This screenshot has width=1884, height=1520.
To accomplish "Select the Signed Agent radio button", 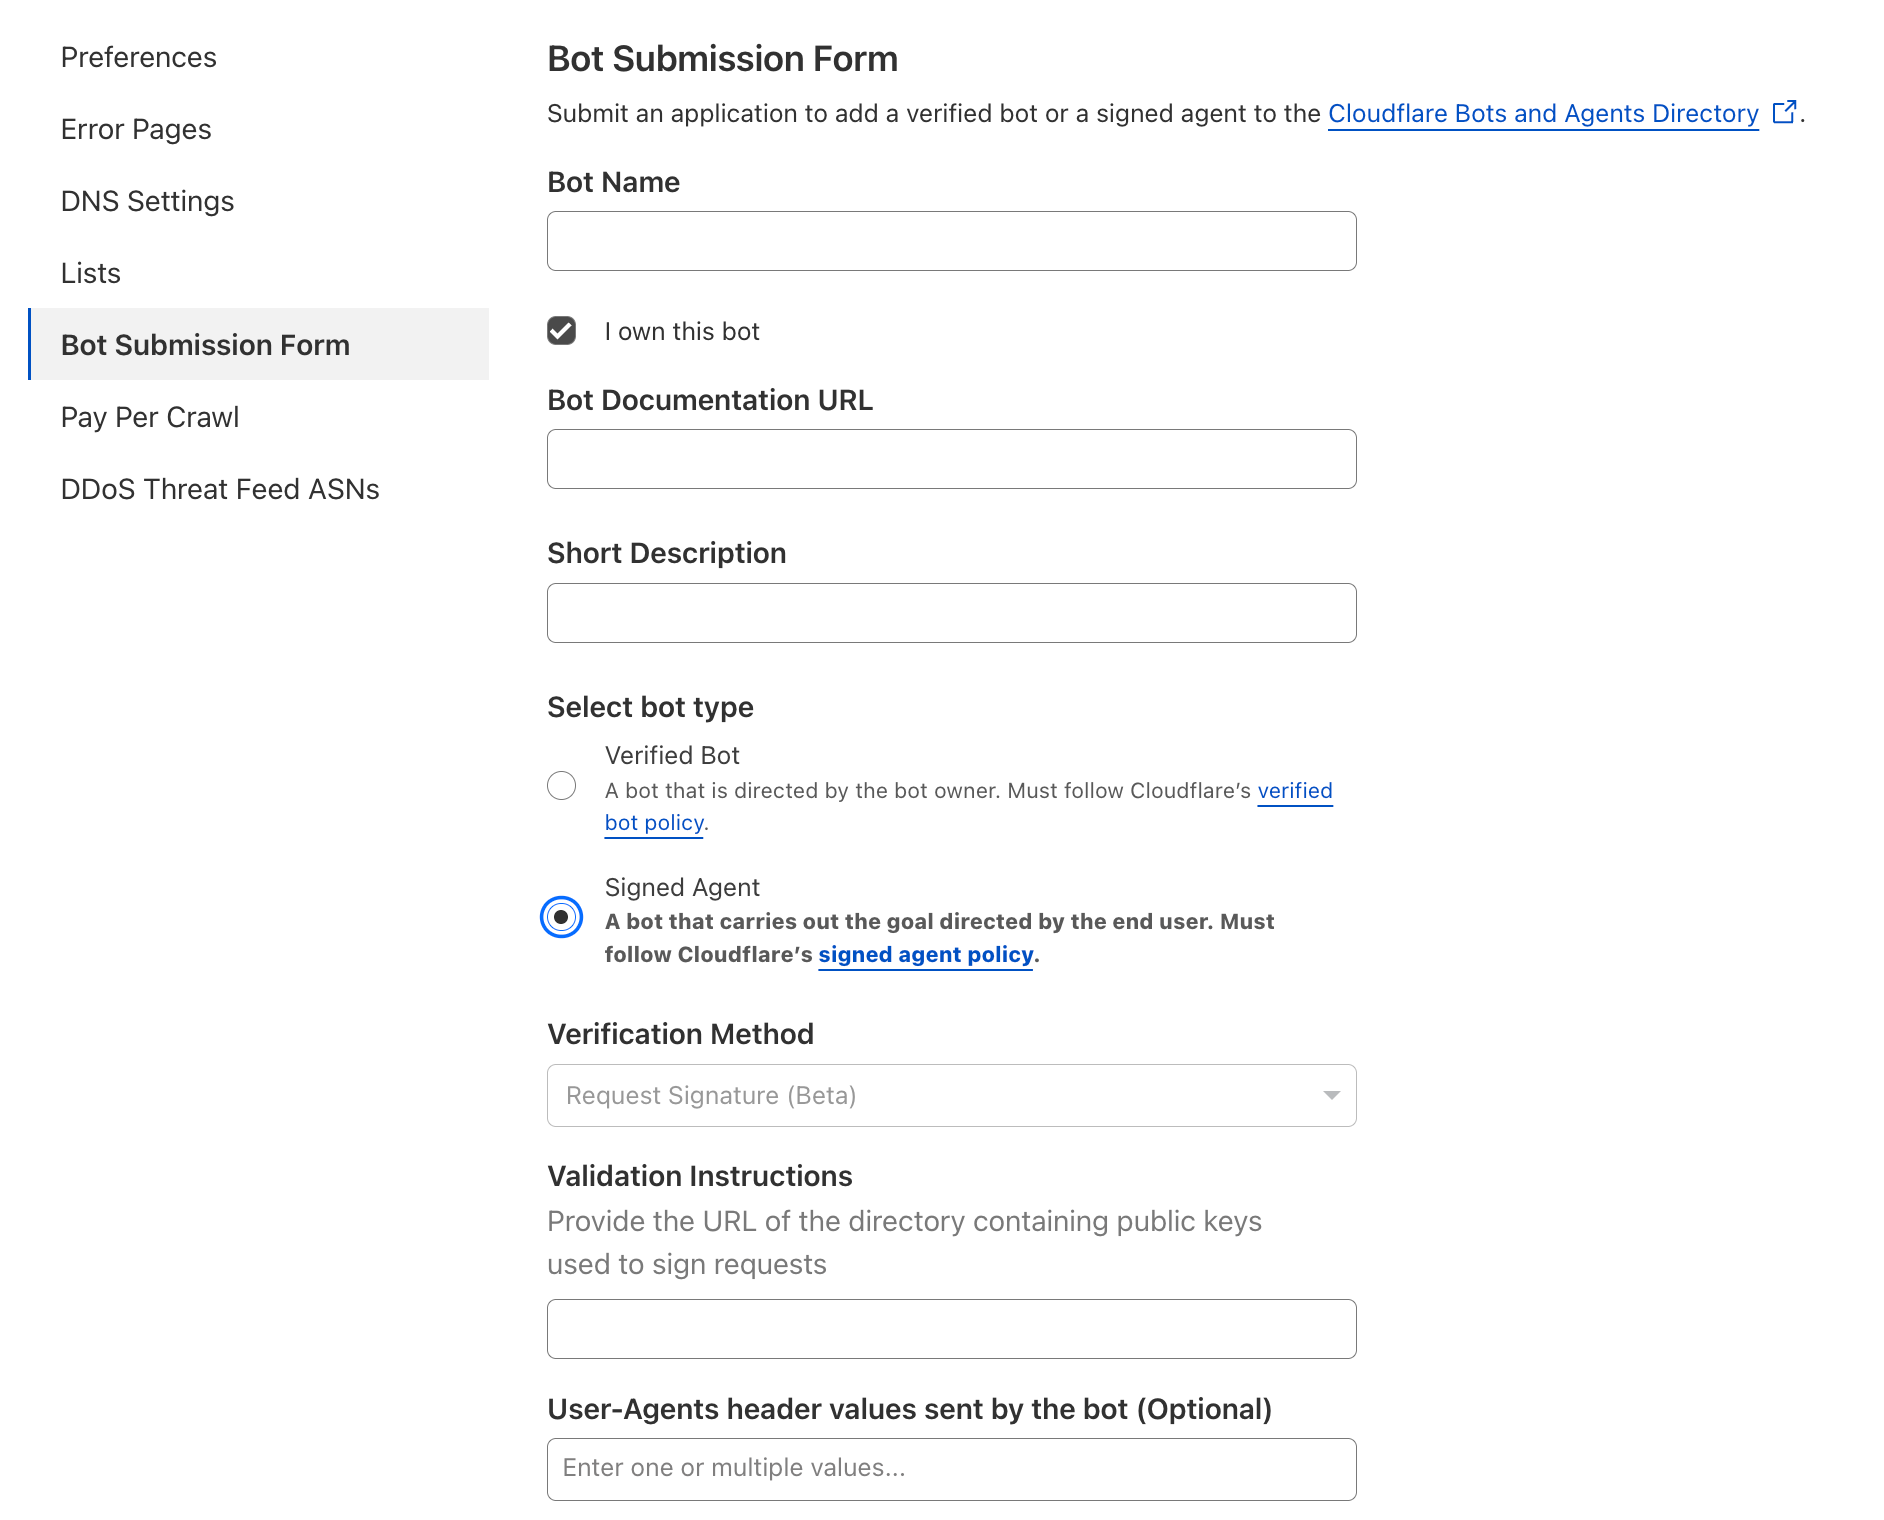I will click(x=561, y=915).
